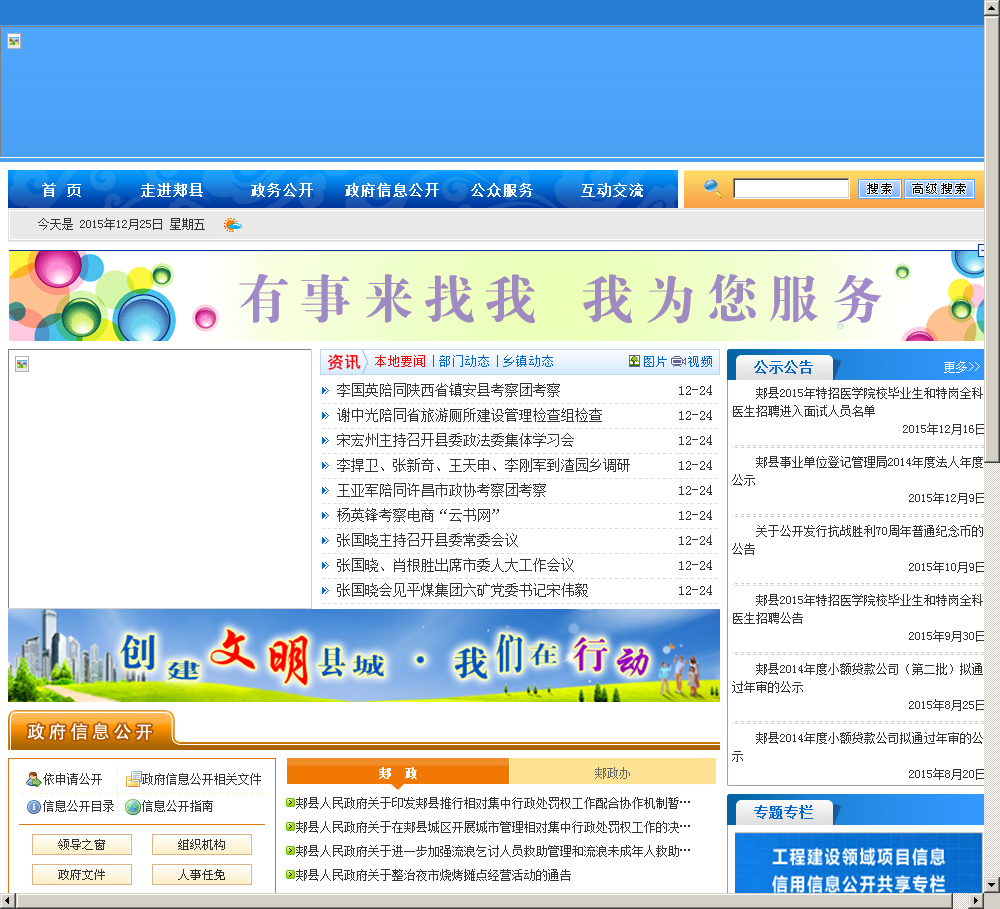
Task: Click the 视频 video camera icon link
Action: click(x=677, y=361)
